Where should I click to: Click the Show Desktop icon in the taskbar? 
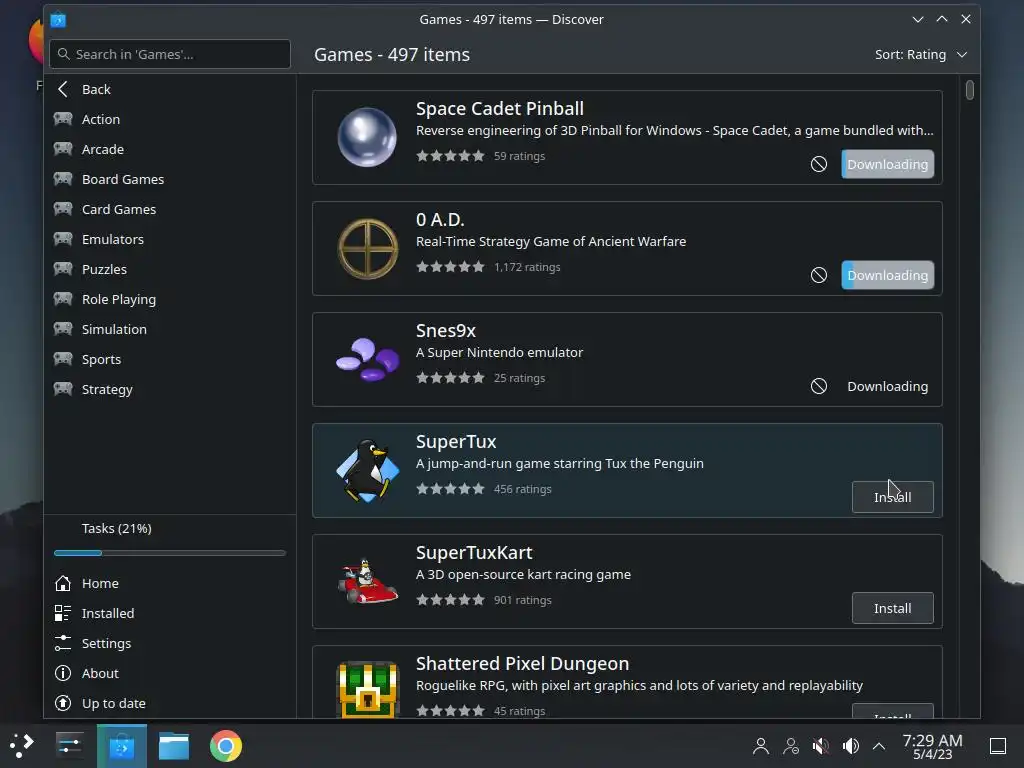(998, 746)
